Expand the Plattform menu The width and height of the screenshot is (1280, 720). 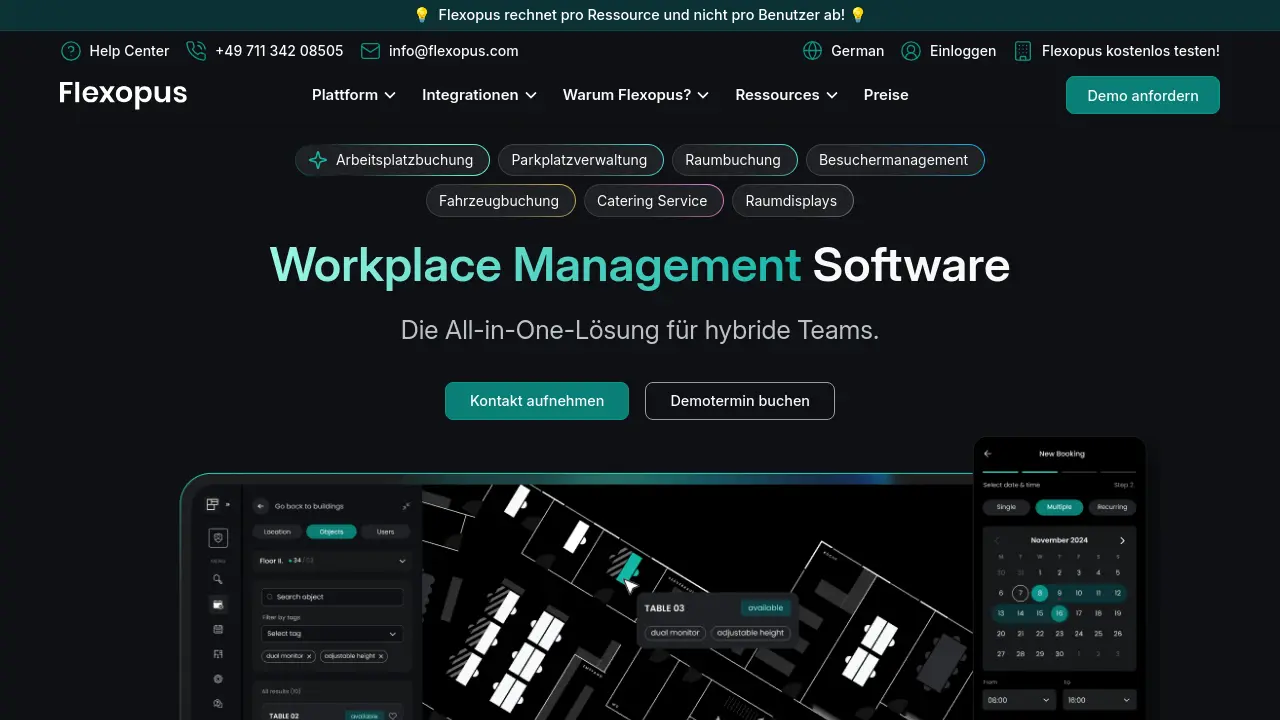click(x=354, y=95)
